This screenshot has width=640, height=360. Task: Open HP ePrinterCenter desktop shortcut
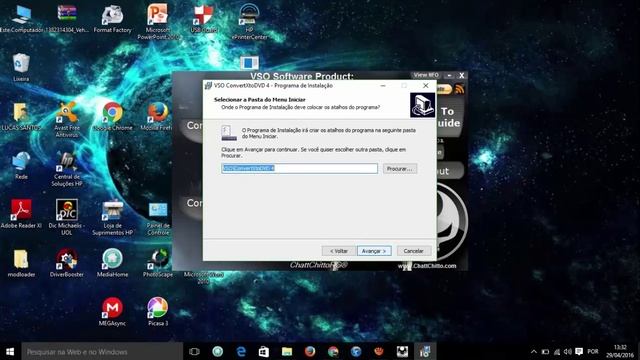tap(249, 22)
